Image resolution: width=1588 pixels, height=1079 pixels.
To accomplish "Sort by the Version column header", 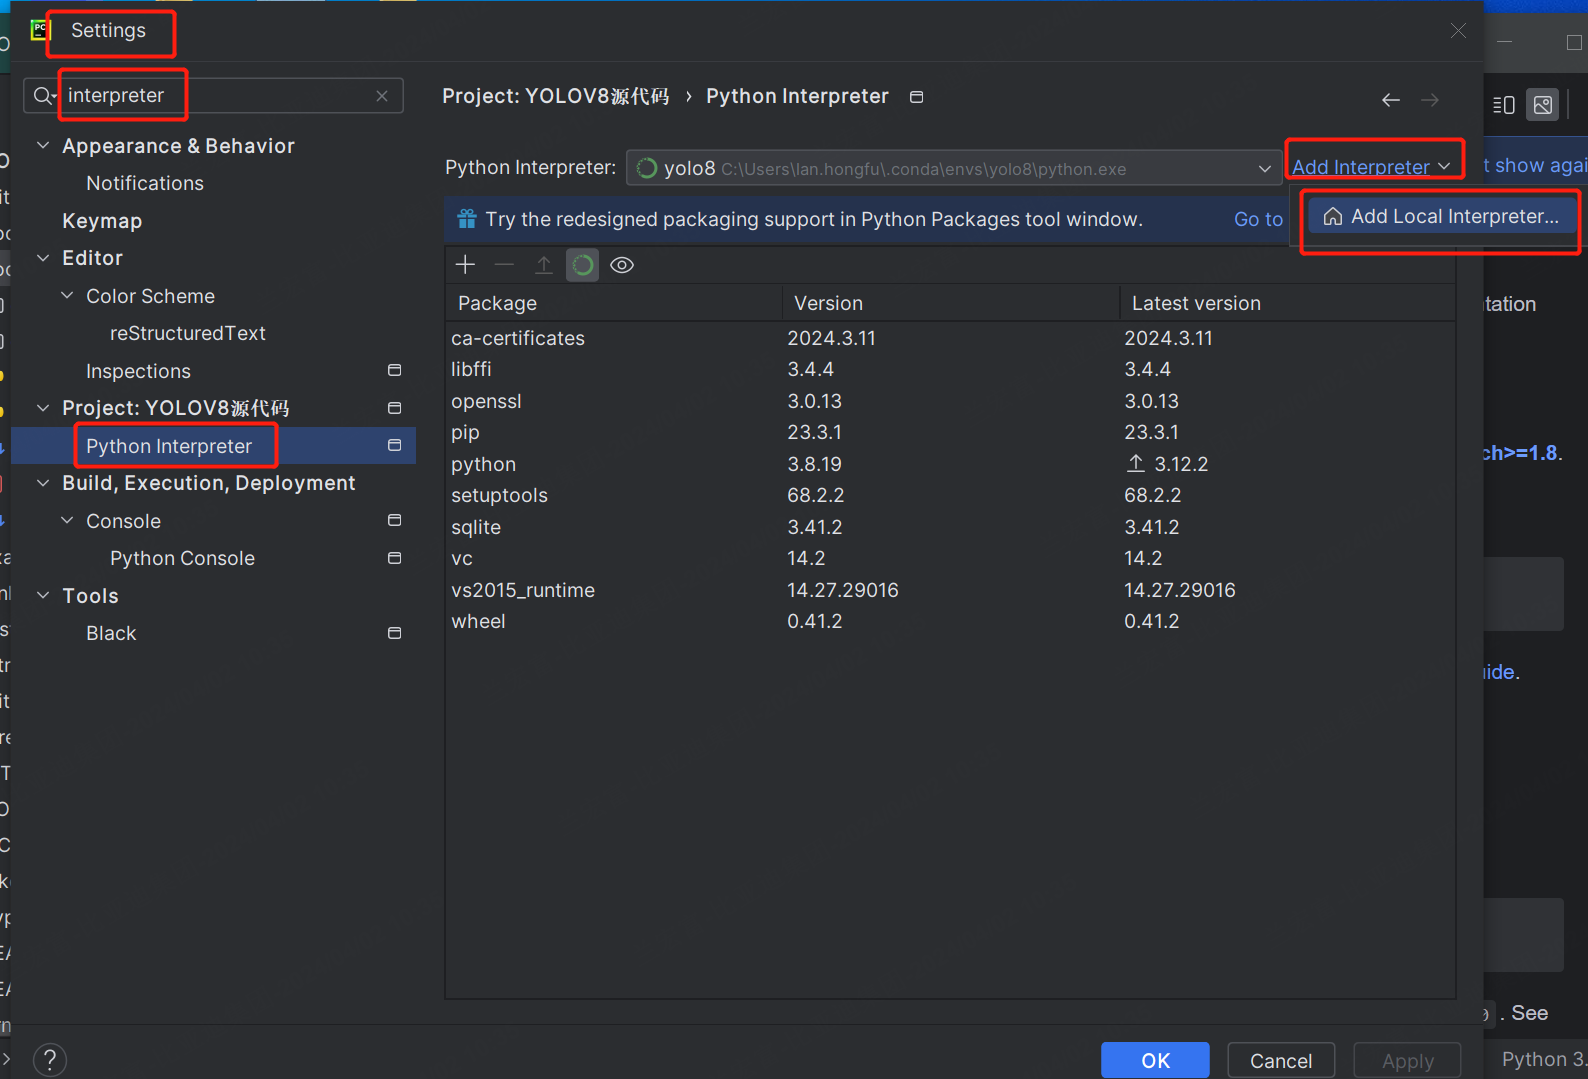I will pyautogui.click(x=950, y=303).
